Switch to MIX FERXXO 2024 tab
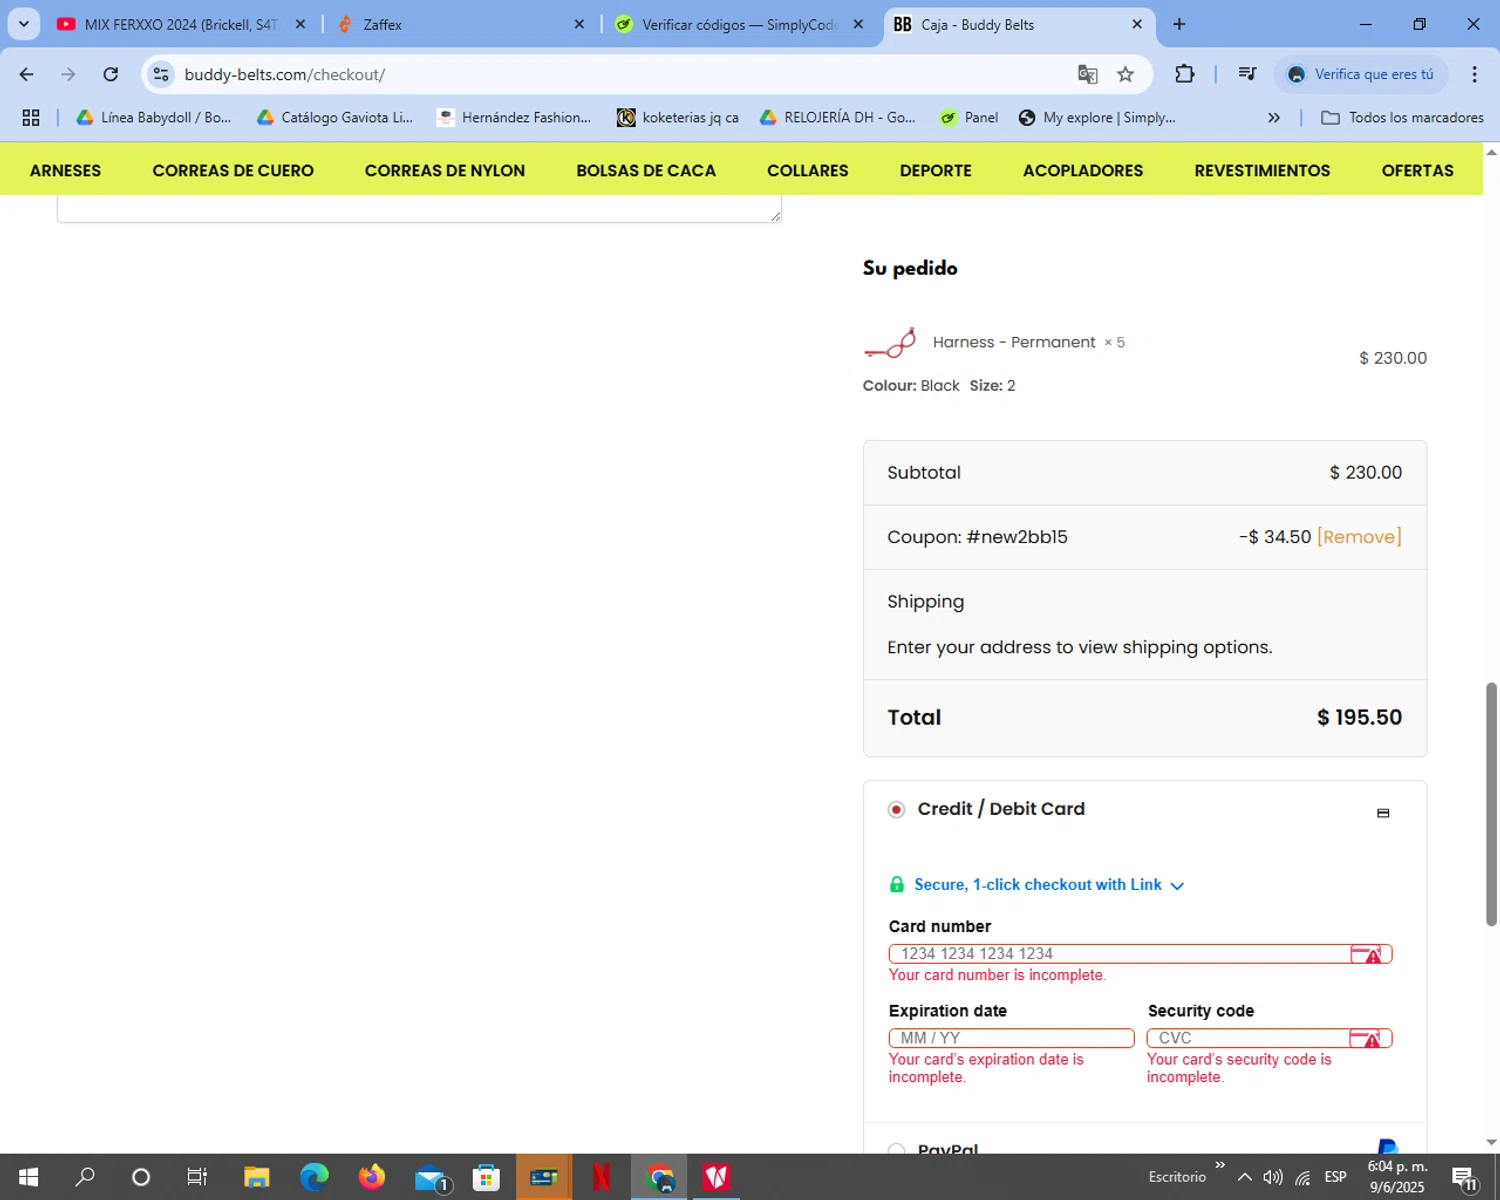This screenshot has height=1200, width=1500. point(180,24)
